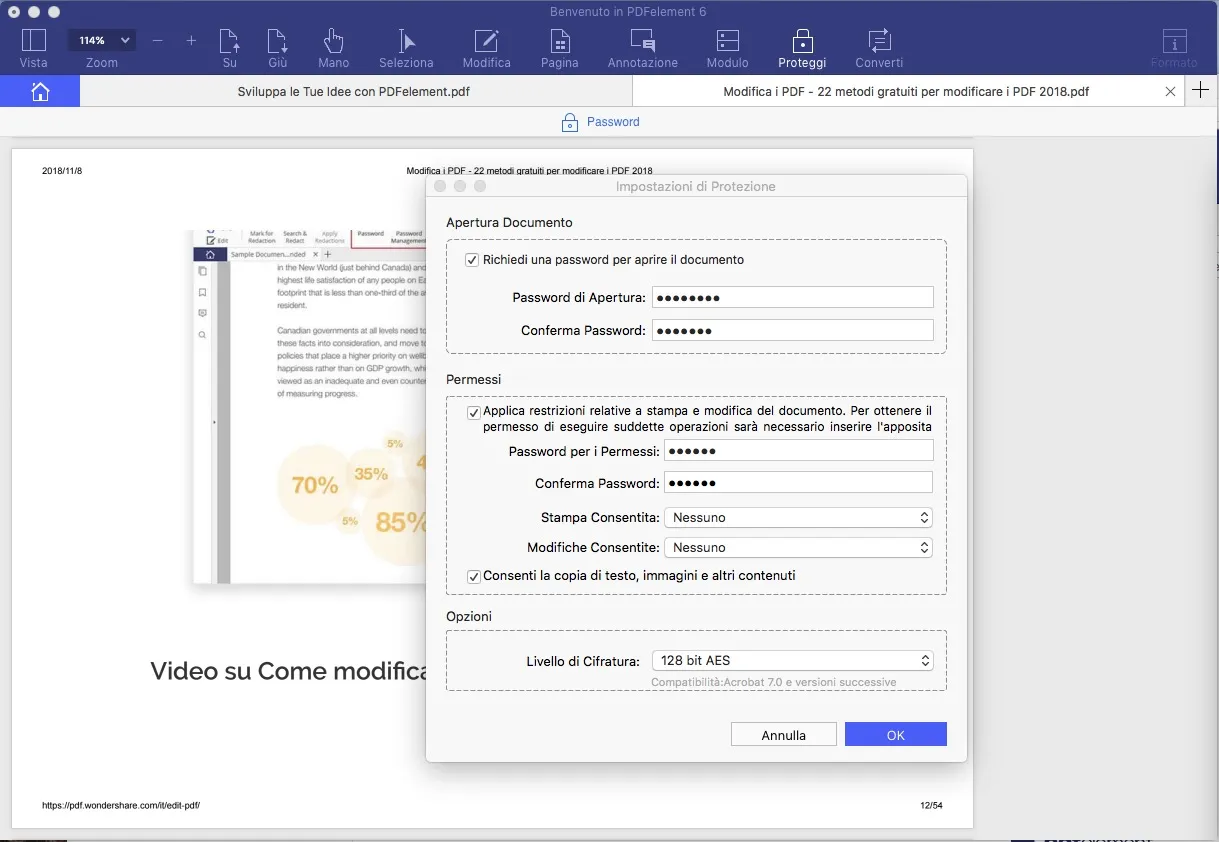Switch to the Sviluppa le Tue Idee tab
Viewport: 1219px width, 842px height.
(355, 90)
